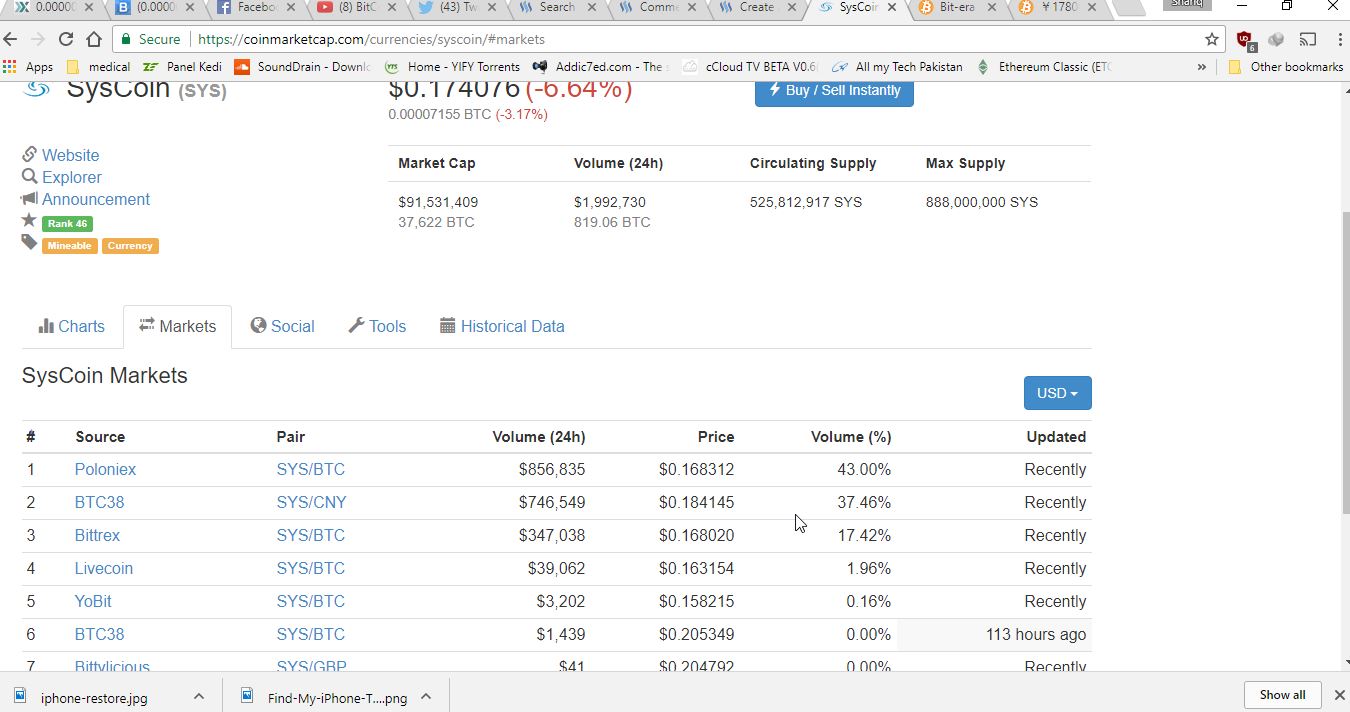Open the SYS/BTC pair for Poloniex
The width and height of the screenshot is (1350, 712).
click(310, 469)
